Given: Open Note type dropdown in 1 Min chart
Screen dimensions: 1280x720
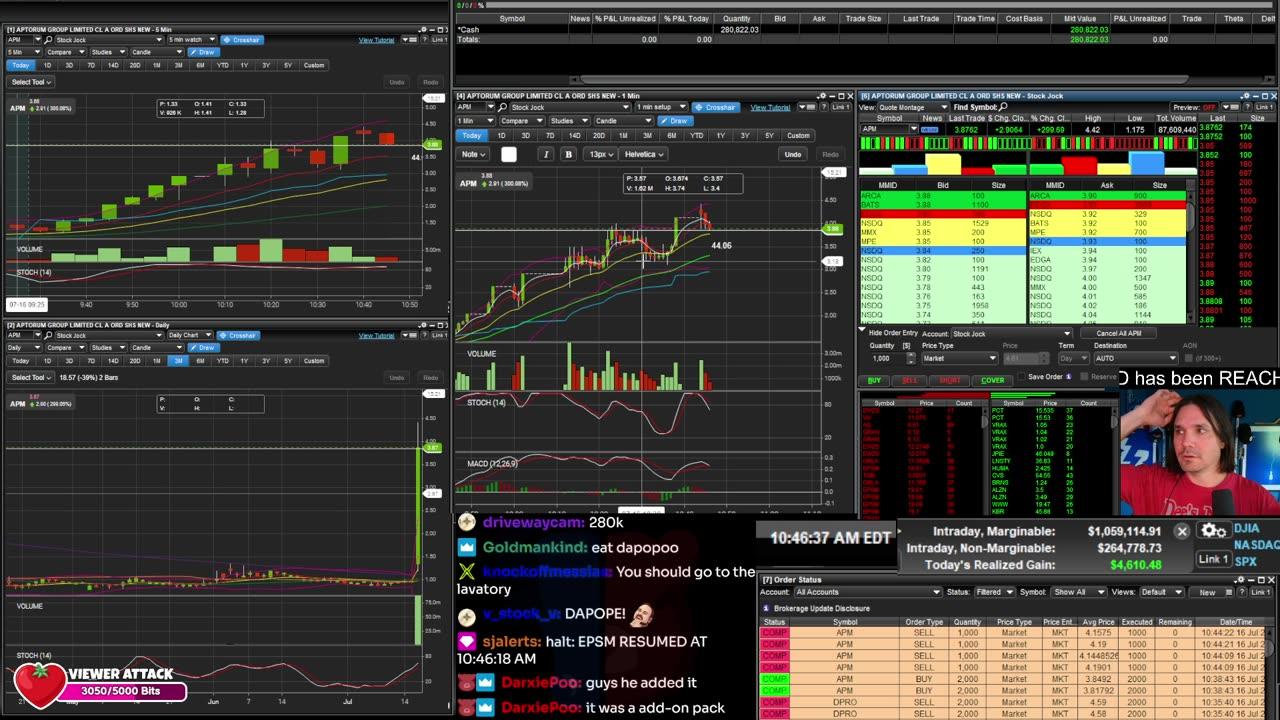Looking at the screenshot, I should [x=474, y=154].
